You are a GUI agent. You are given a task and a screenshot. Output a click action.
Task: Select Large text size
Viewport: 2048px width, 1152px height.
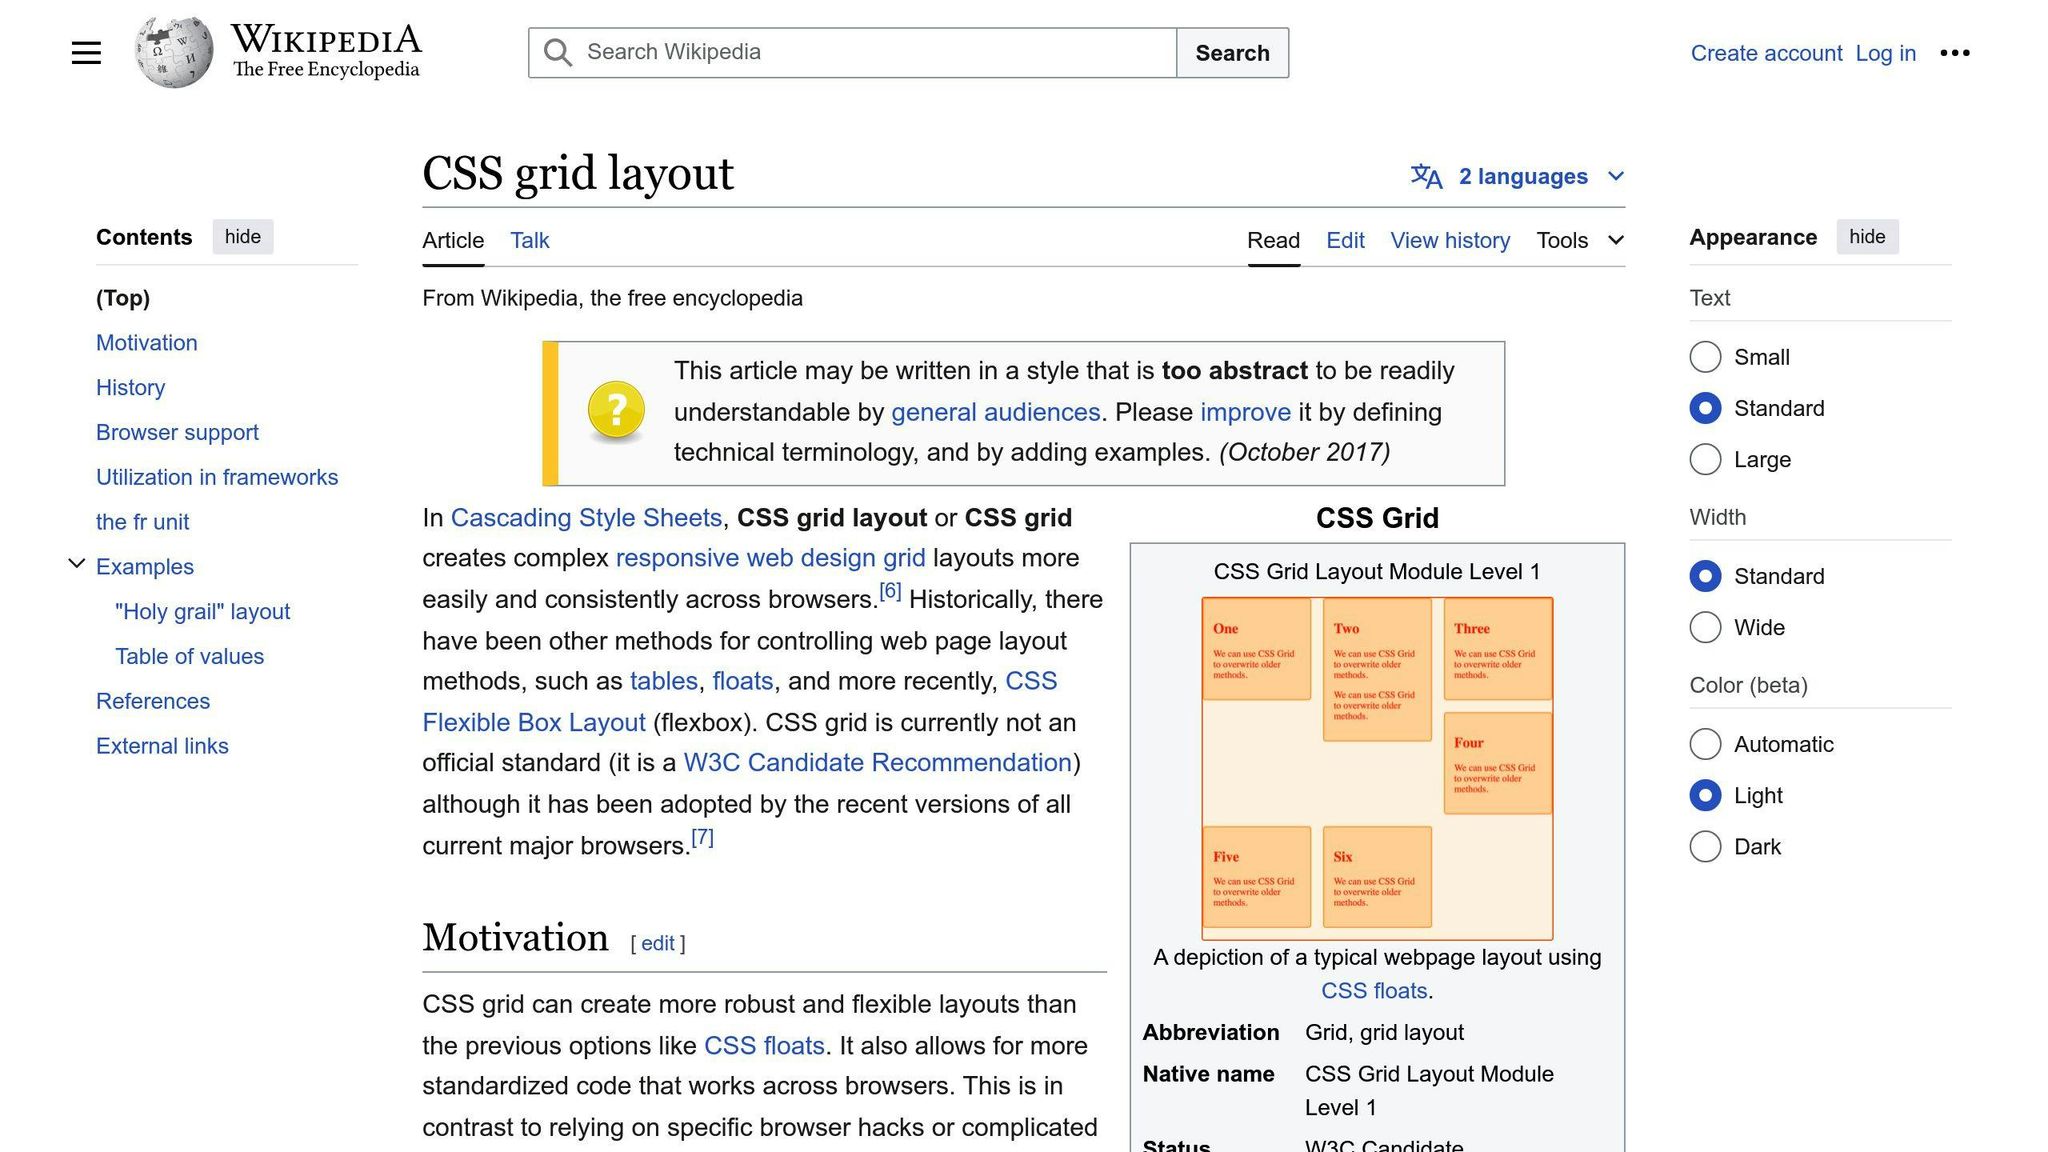click(1705, 459)
